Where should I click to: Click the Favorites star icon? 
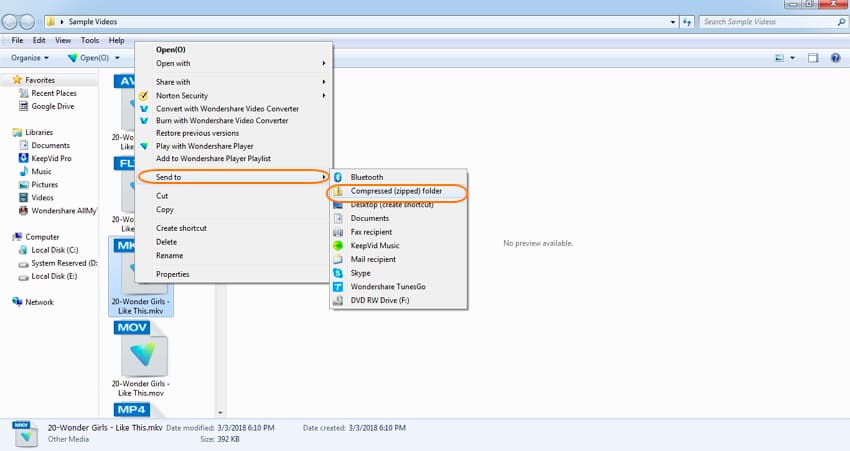click(17, 80)
